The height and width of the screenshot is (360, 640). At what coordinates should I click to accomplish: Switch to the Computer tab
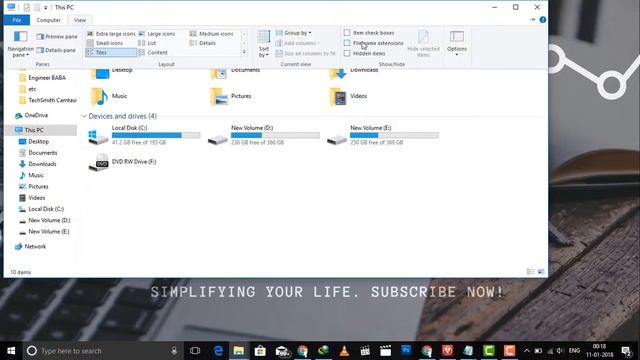(x=48, y=20)
